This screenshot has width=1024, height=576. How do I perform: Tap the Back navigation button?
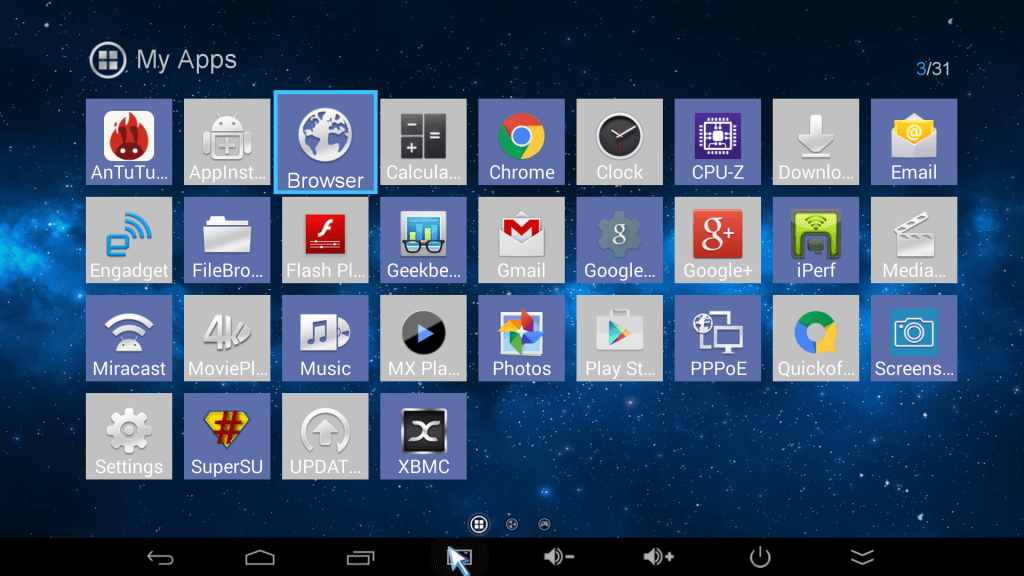pyautogui.click(x=160, y=557)
